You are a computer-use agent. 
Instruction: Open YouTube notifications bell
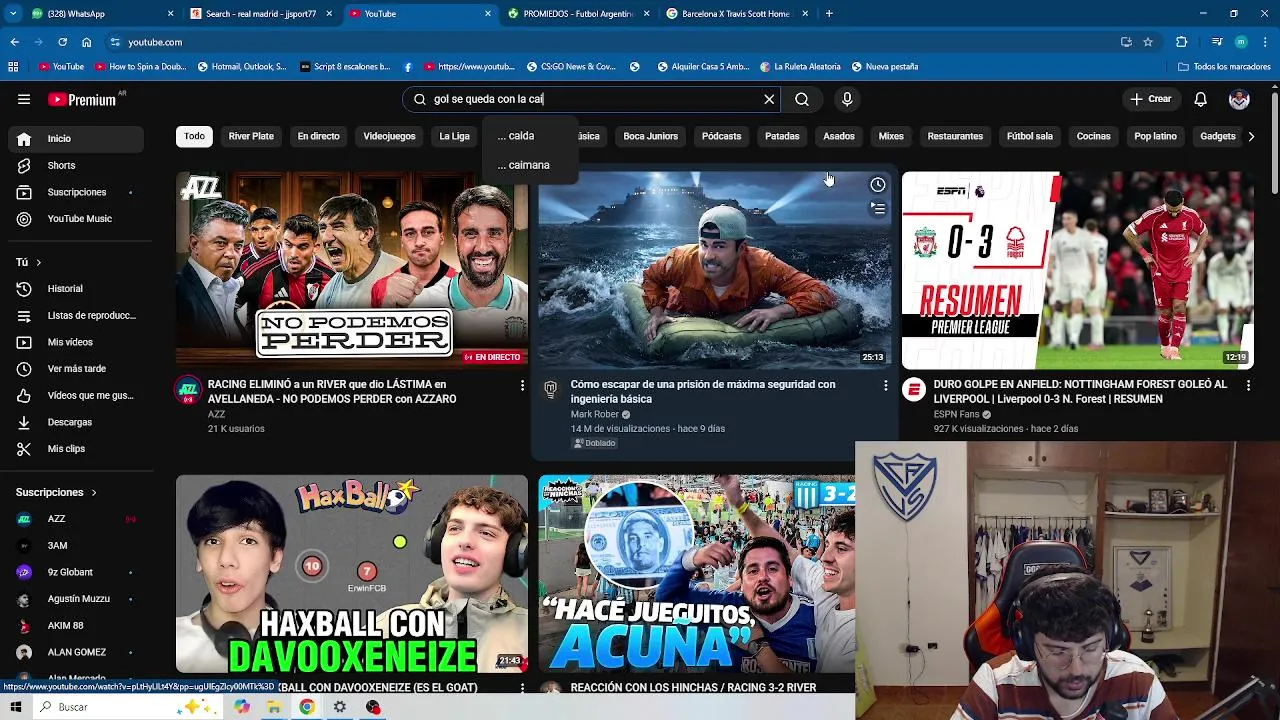1201,99
